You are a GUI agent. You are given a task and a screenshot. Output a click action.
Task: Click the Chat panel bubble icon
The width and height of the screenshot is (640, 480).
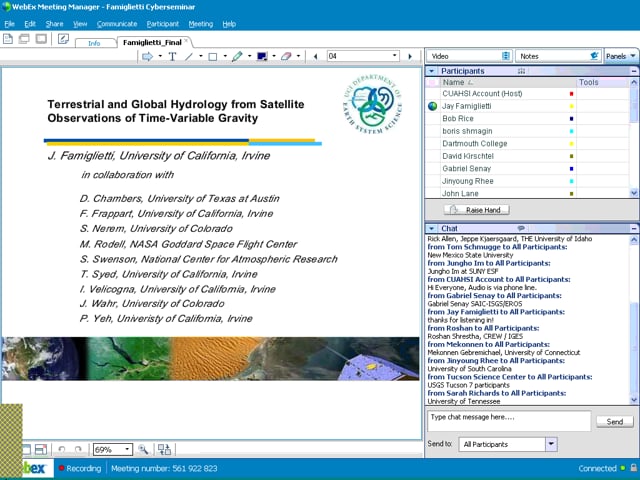[x=521, y=228]
